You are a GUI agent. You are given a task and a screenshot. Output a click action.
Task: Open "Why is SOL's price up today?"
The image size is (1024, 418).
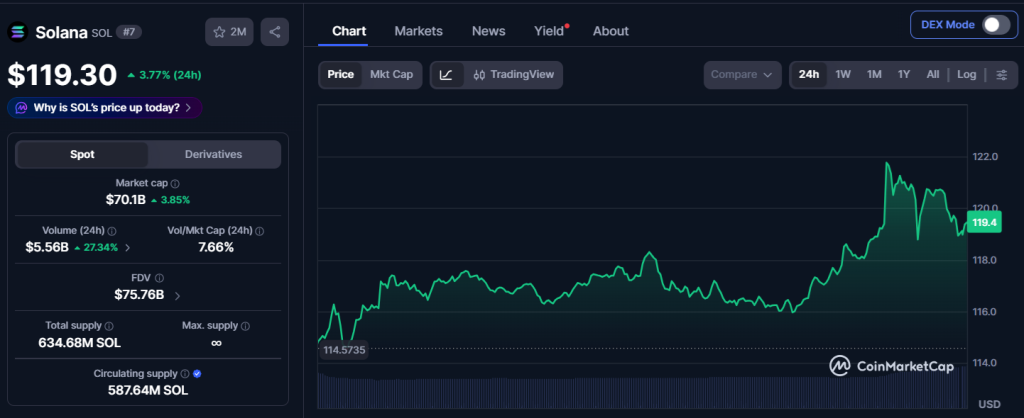(105, 108)
